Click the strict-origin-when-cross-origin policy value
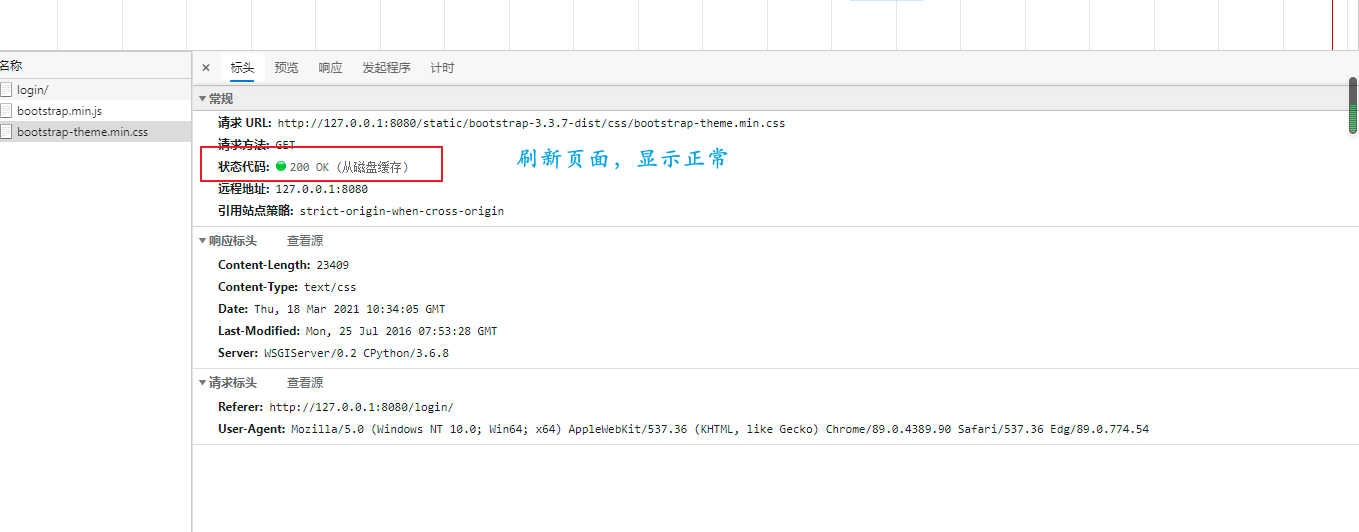 tap(402, 212)
